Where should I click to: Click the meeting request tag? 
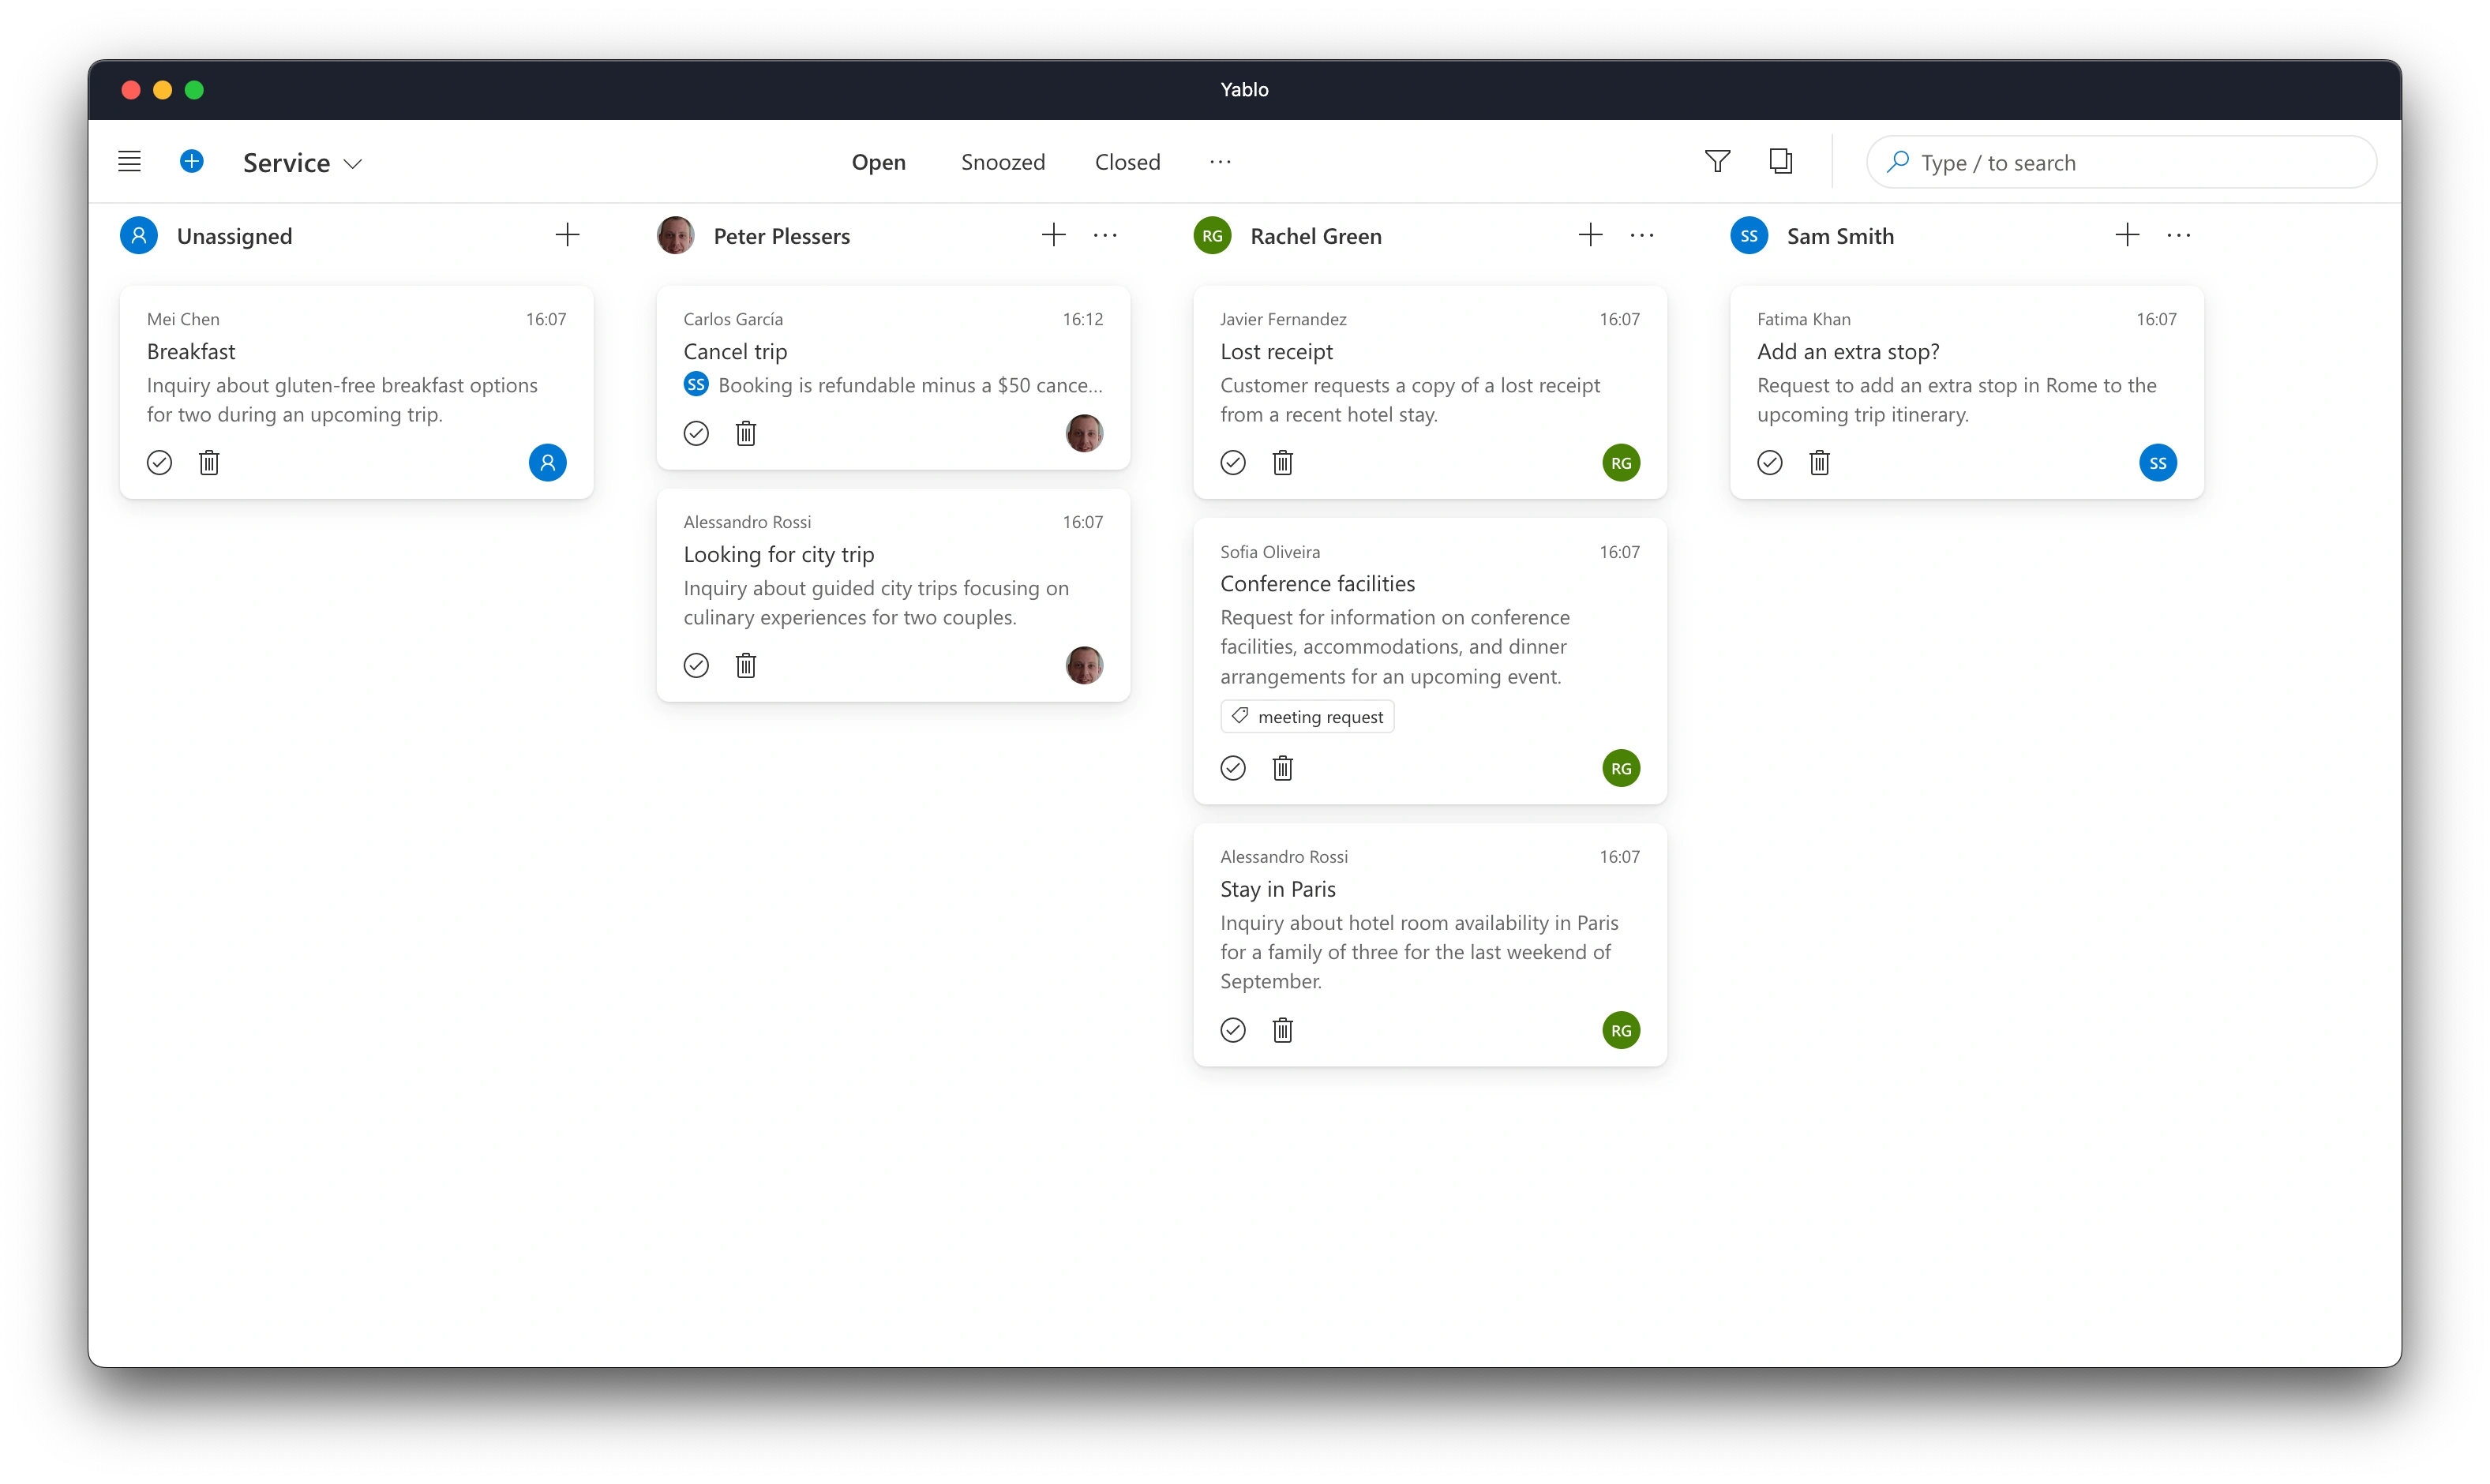[1306, 716]
